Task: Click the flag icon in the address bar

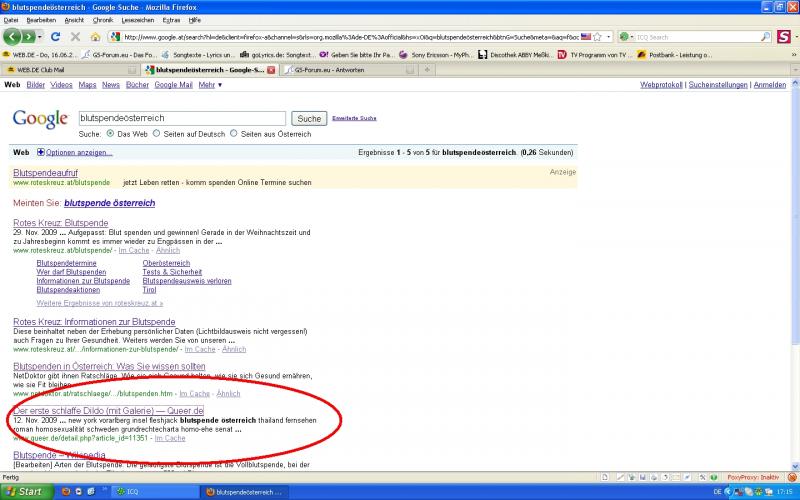Action: (x=586, y=37)
